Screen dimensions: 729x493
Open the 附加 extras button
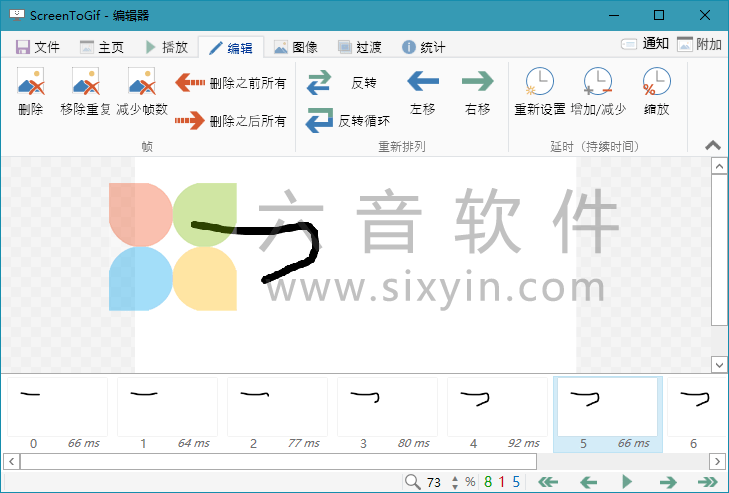tap(699, 44)
